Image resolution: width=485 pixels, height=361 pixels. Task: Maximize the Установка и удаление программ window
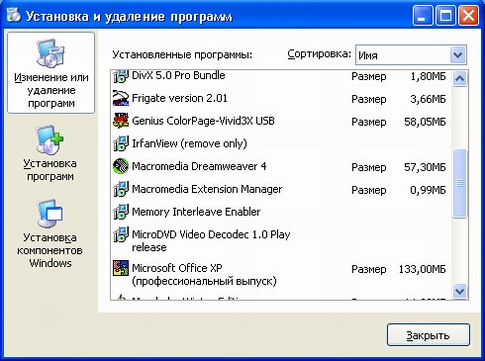[446, 16]
